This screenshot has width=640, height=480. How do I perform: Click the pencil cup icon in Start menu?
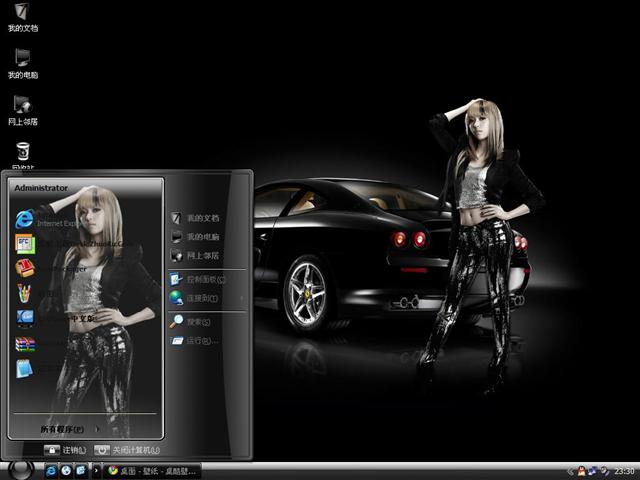(26, 294)
